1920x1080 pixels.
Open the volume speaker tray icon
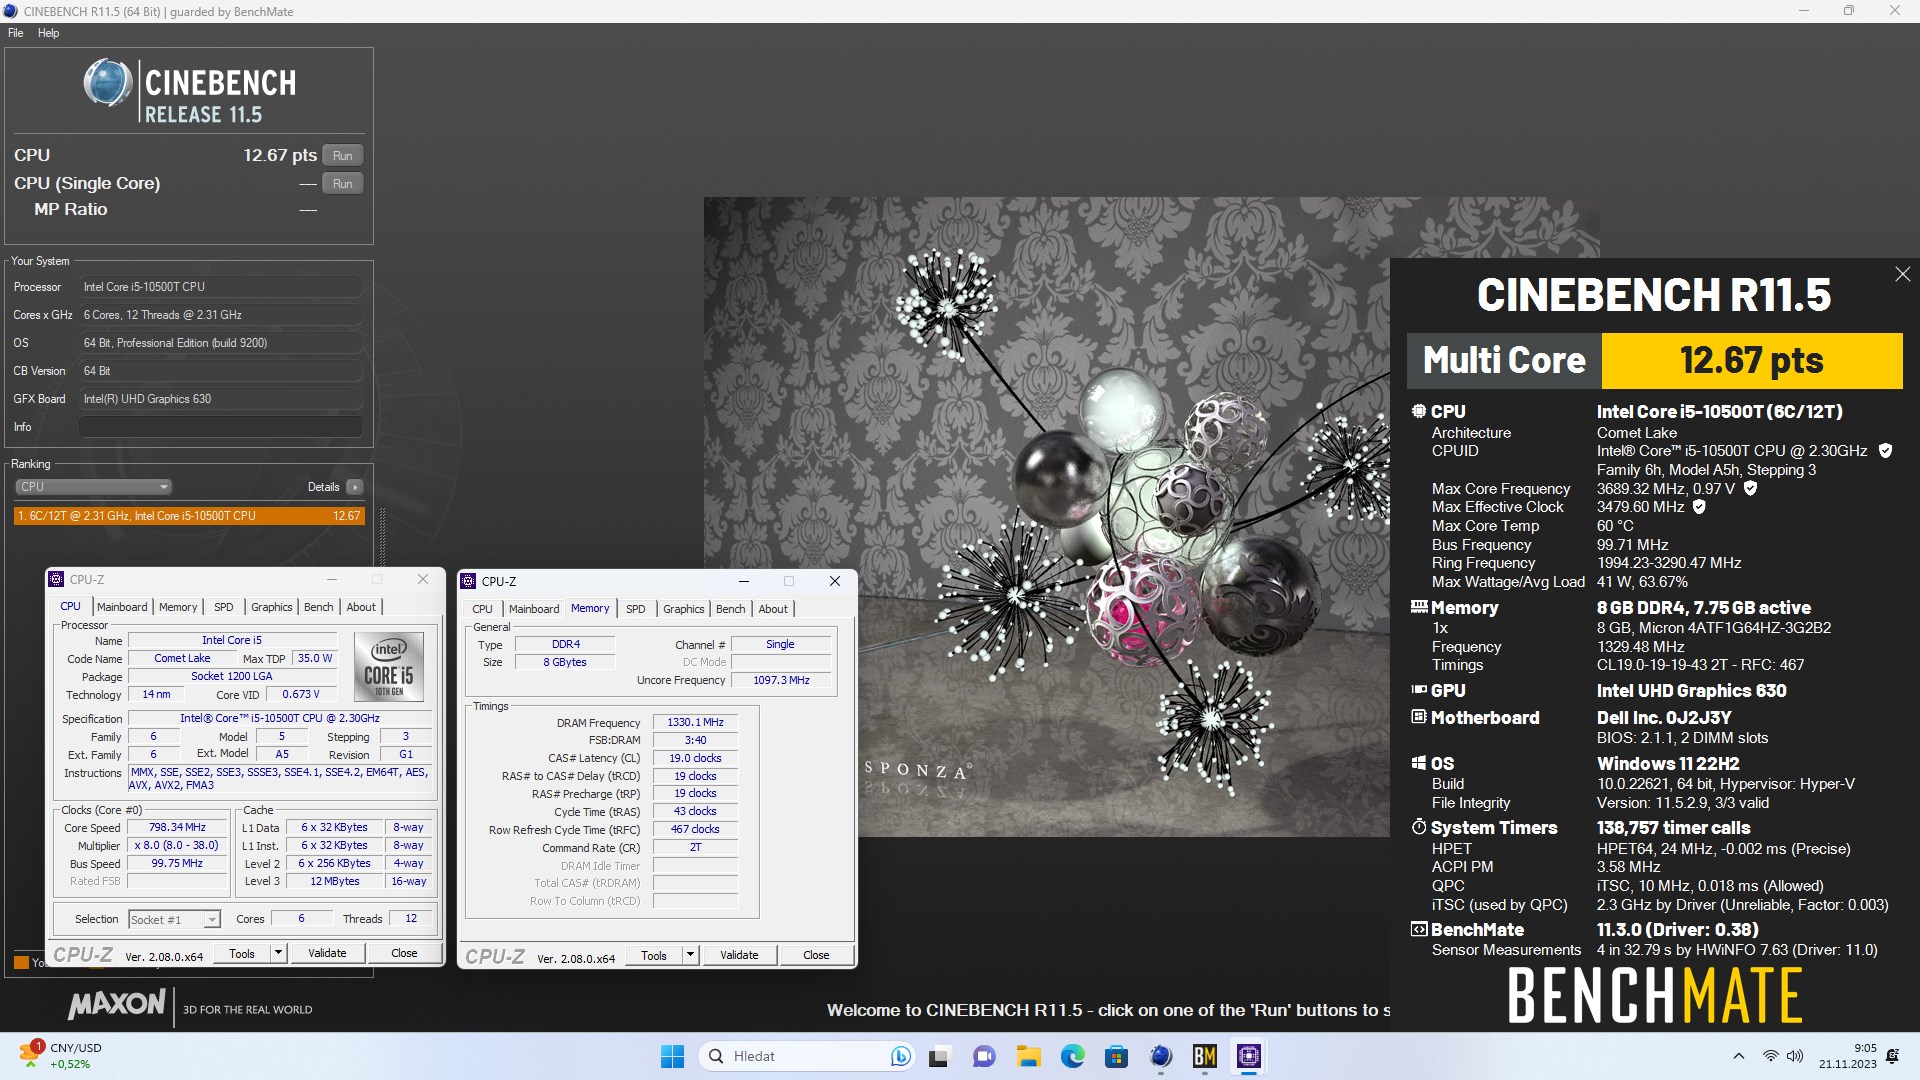(x=1795, y=1056)
